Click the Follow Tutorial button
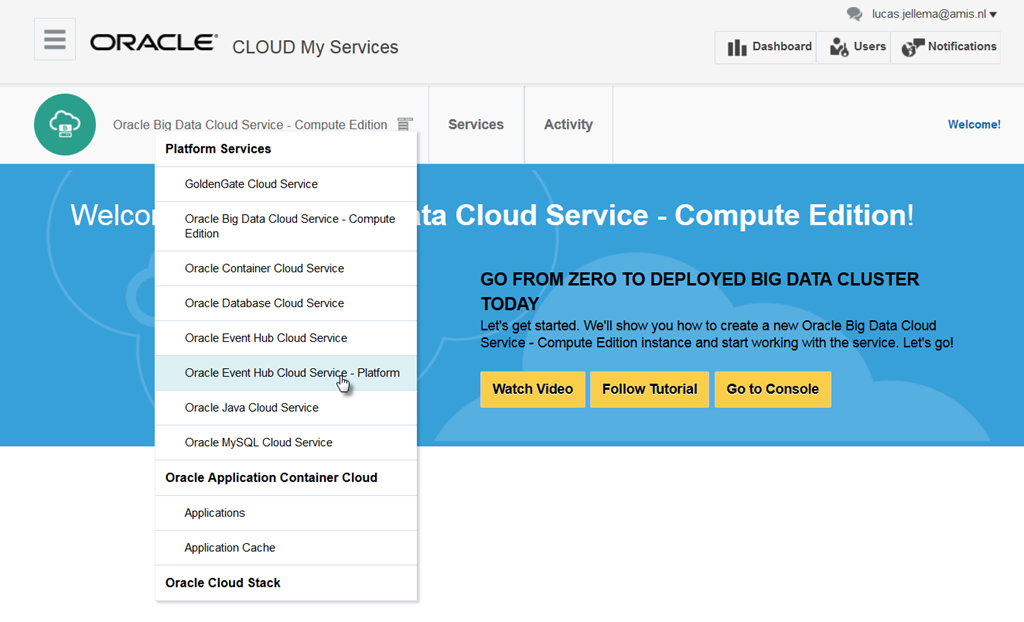This screenshot has height=622, width=1024. point(649,389)
